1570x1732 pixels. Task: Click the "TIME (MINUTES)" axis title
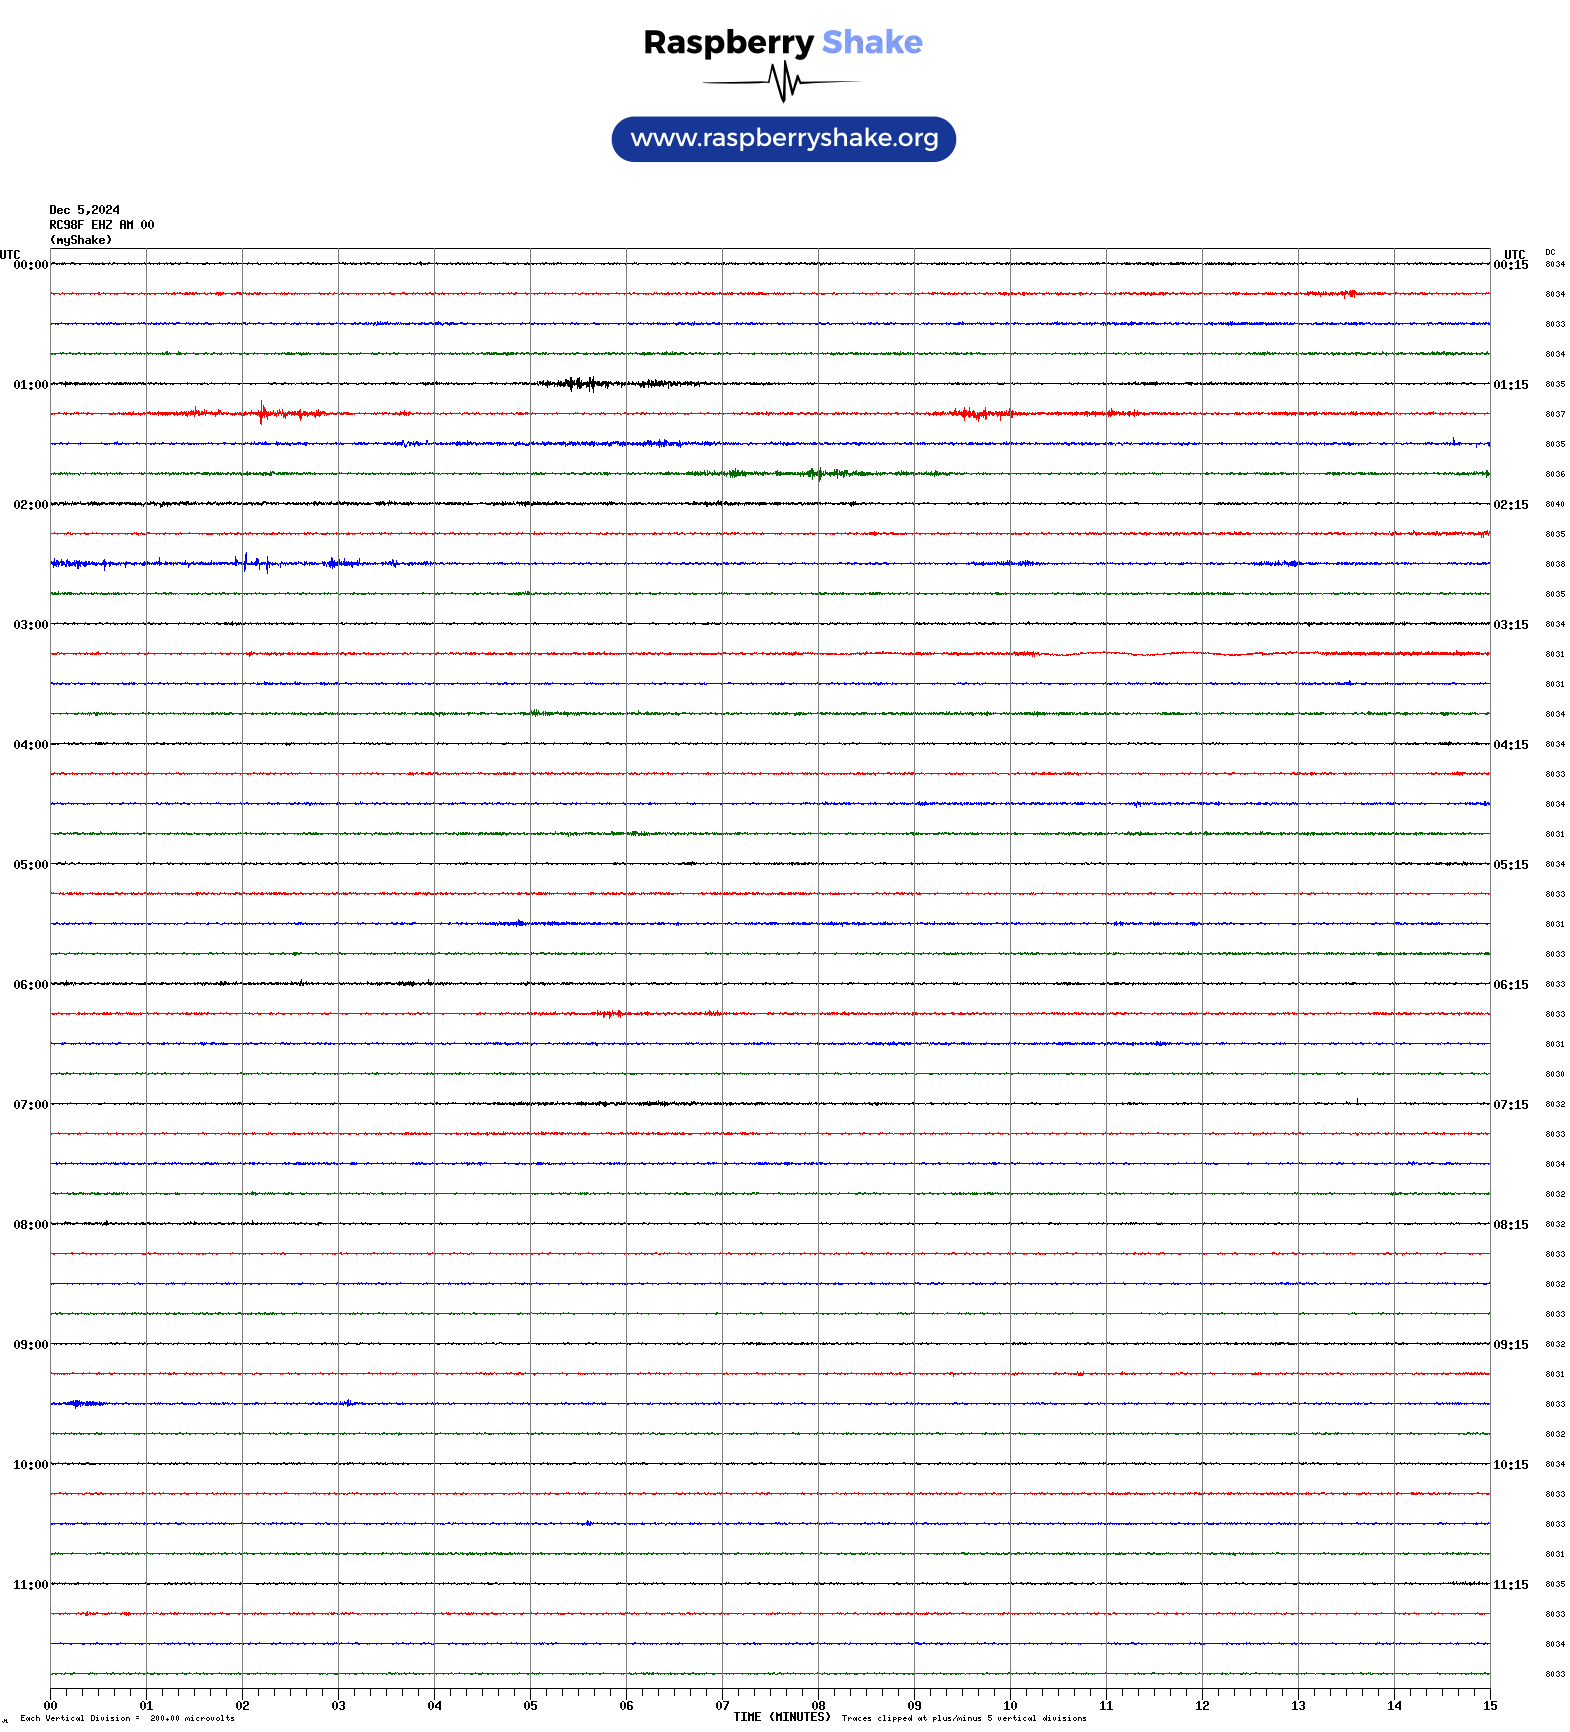[x=782, y=1717]
